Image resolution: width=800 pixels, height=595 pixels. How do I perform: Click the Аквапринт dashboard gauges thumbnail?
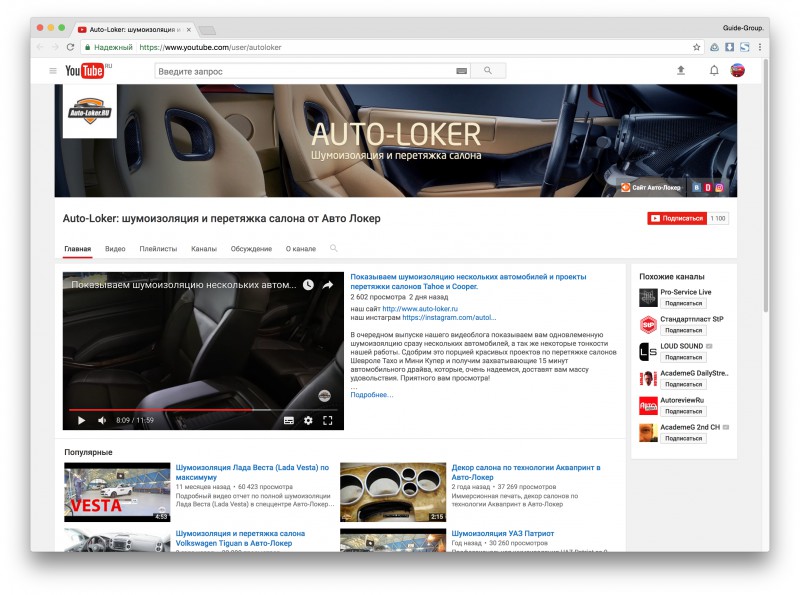[x=393, y=492]
